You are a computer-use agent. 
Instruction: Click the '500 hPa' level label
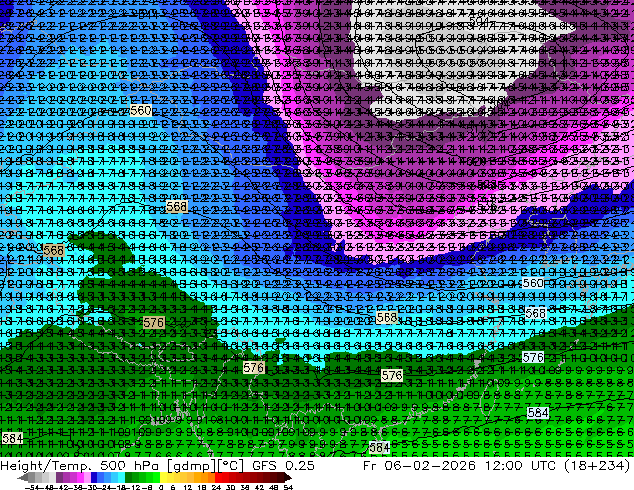click(x=129, y=466)
